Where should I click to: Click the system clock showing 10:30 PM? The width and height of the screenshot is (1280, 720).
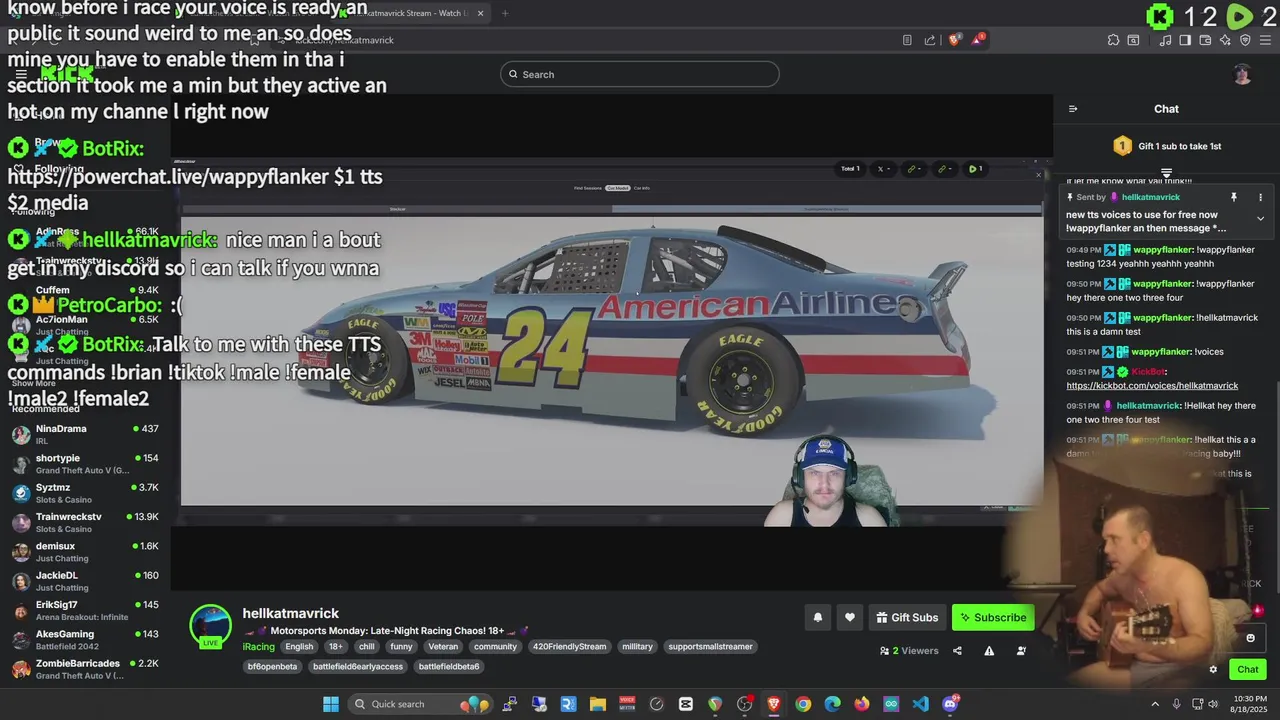pos(1250,704)
